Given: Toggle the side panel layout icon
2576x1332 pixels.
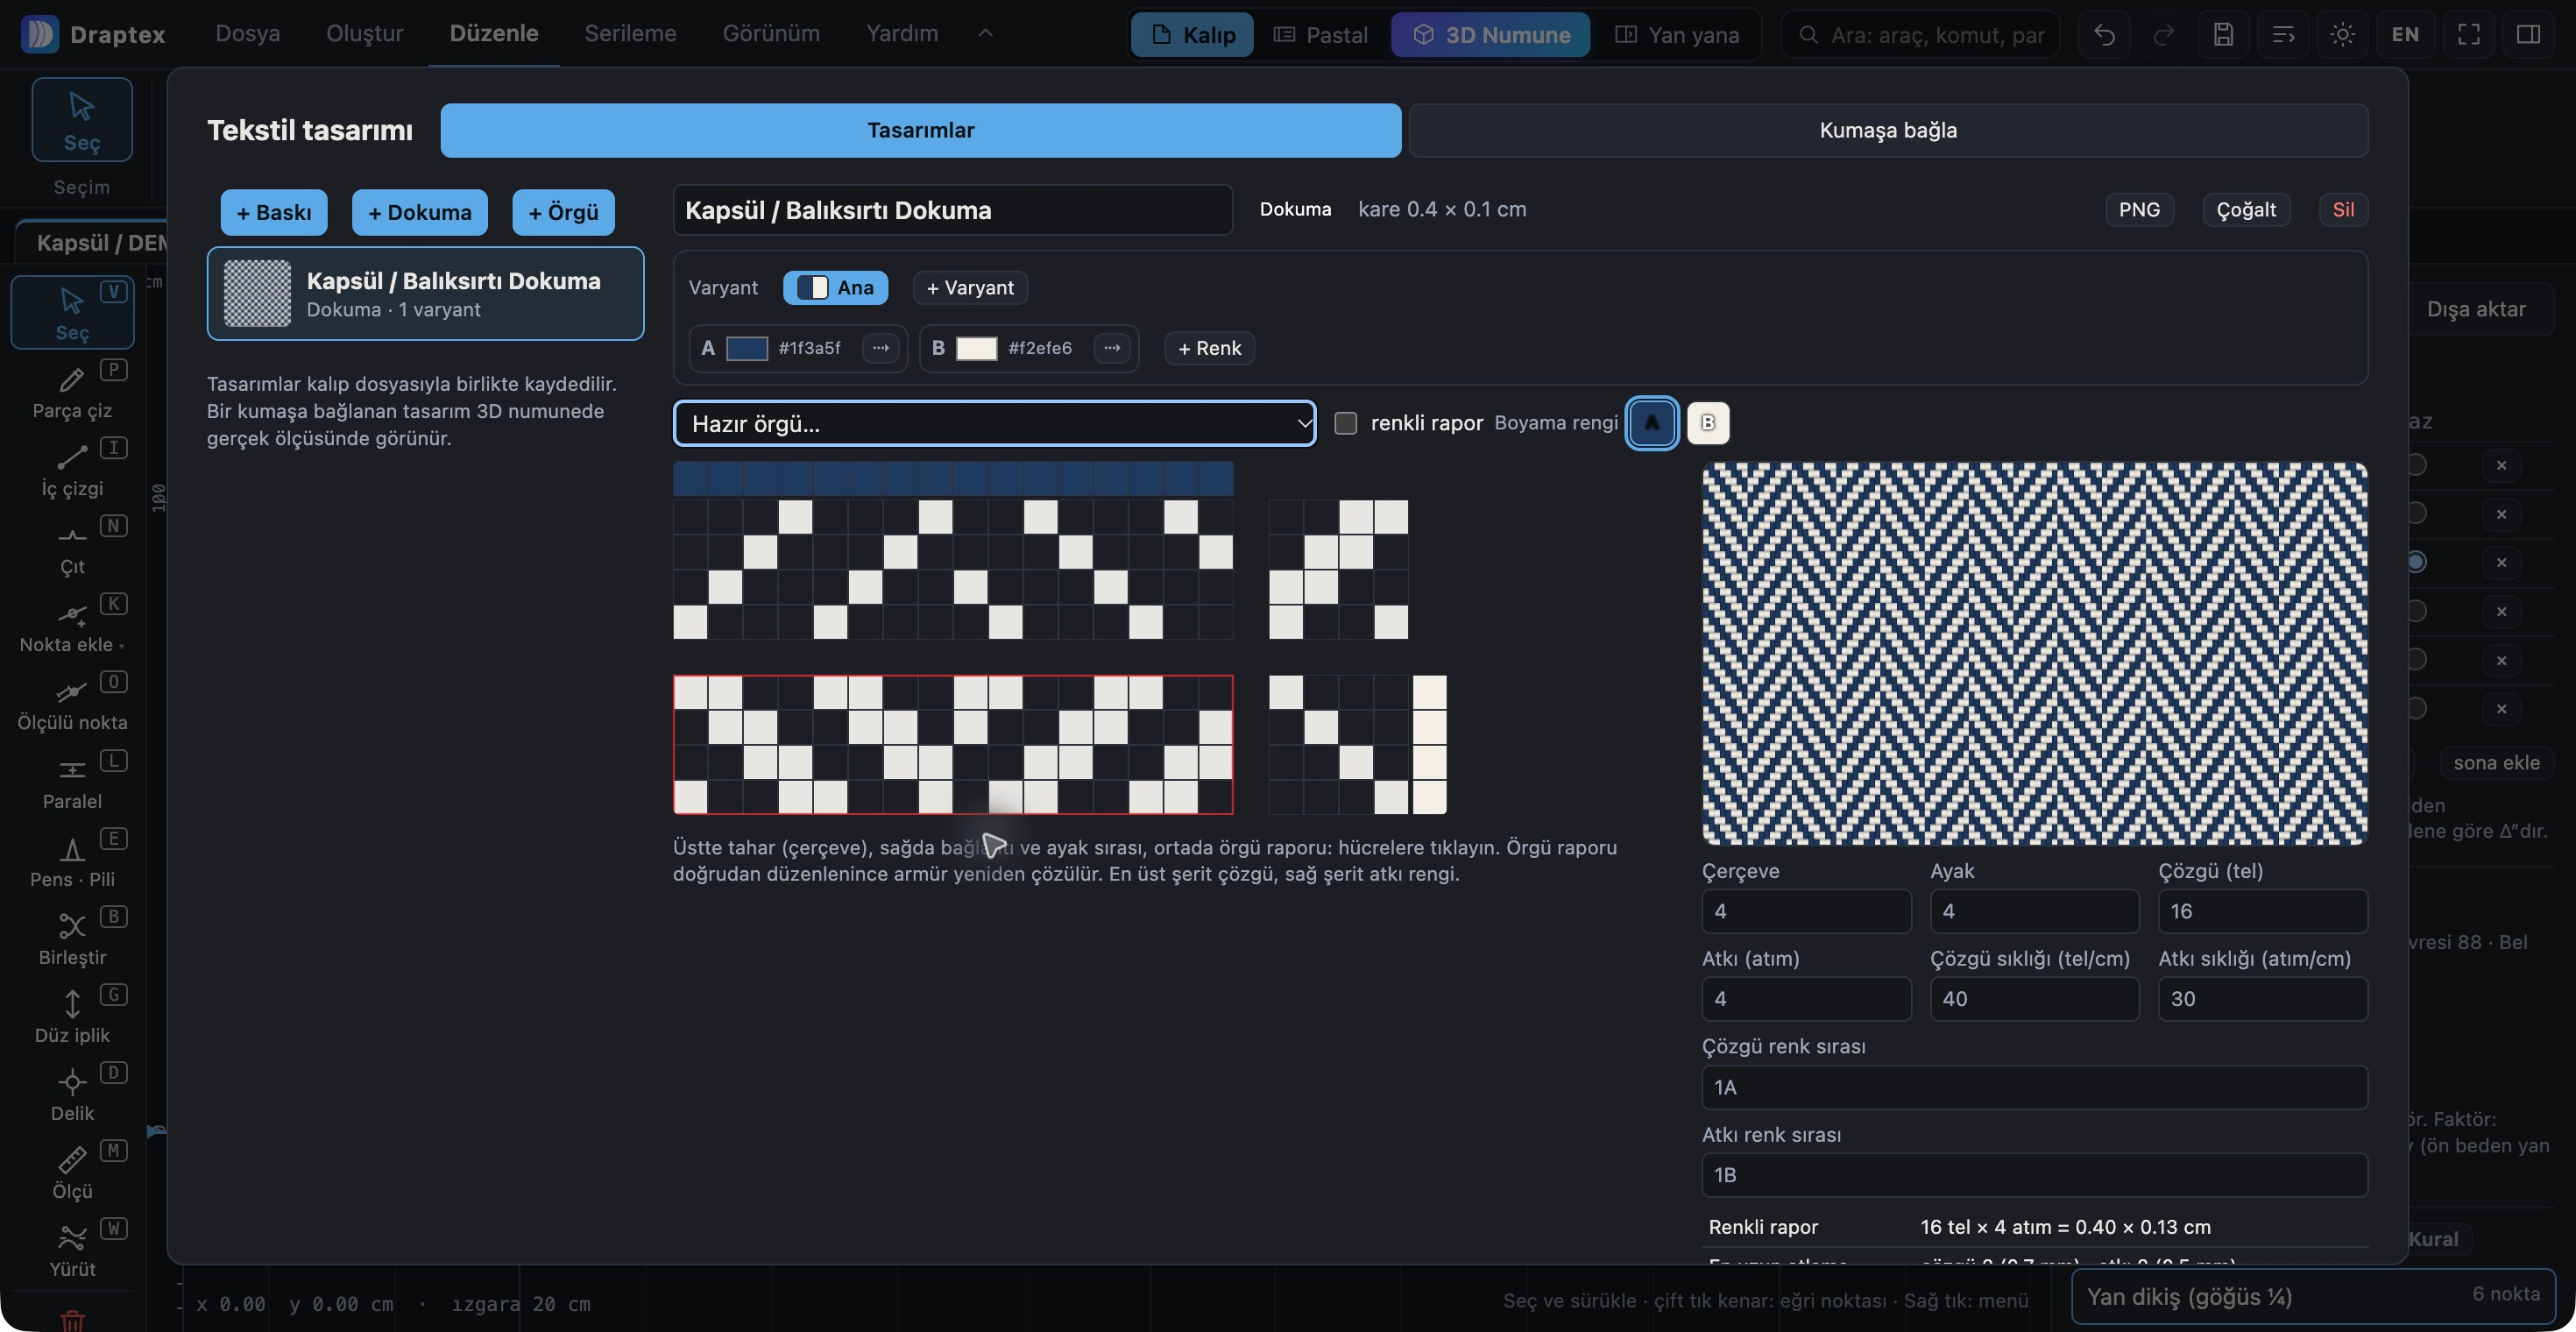Looking at the screenshot, I should [x=2528, y=35].
